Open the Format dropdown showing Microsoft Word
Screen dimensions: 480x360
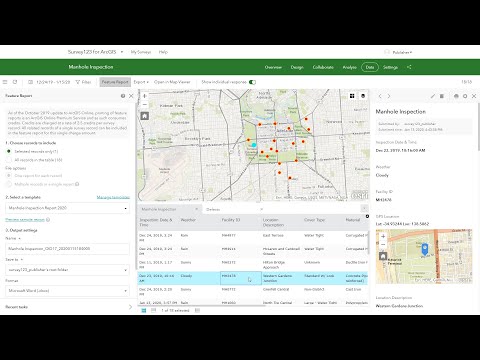point(67,291)
